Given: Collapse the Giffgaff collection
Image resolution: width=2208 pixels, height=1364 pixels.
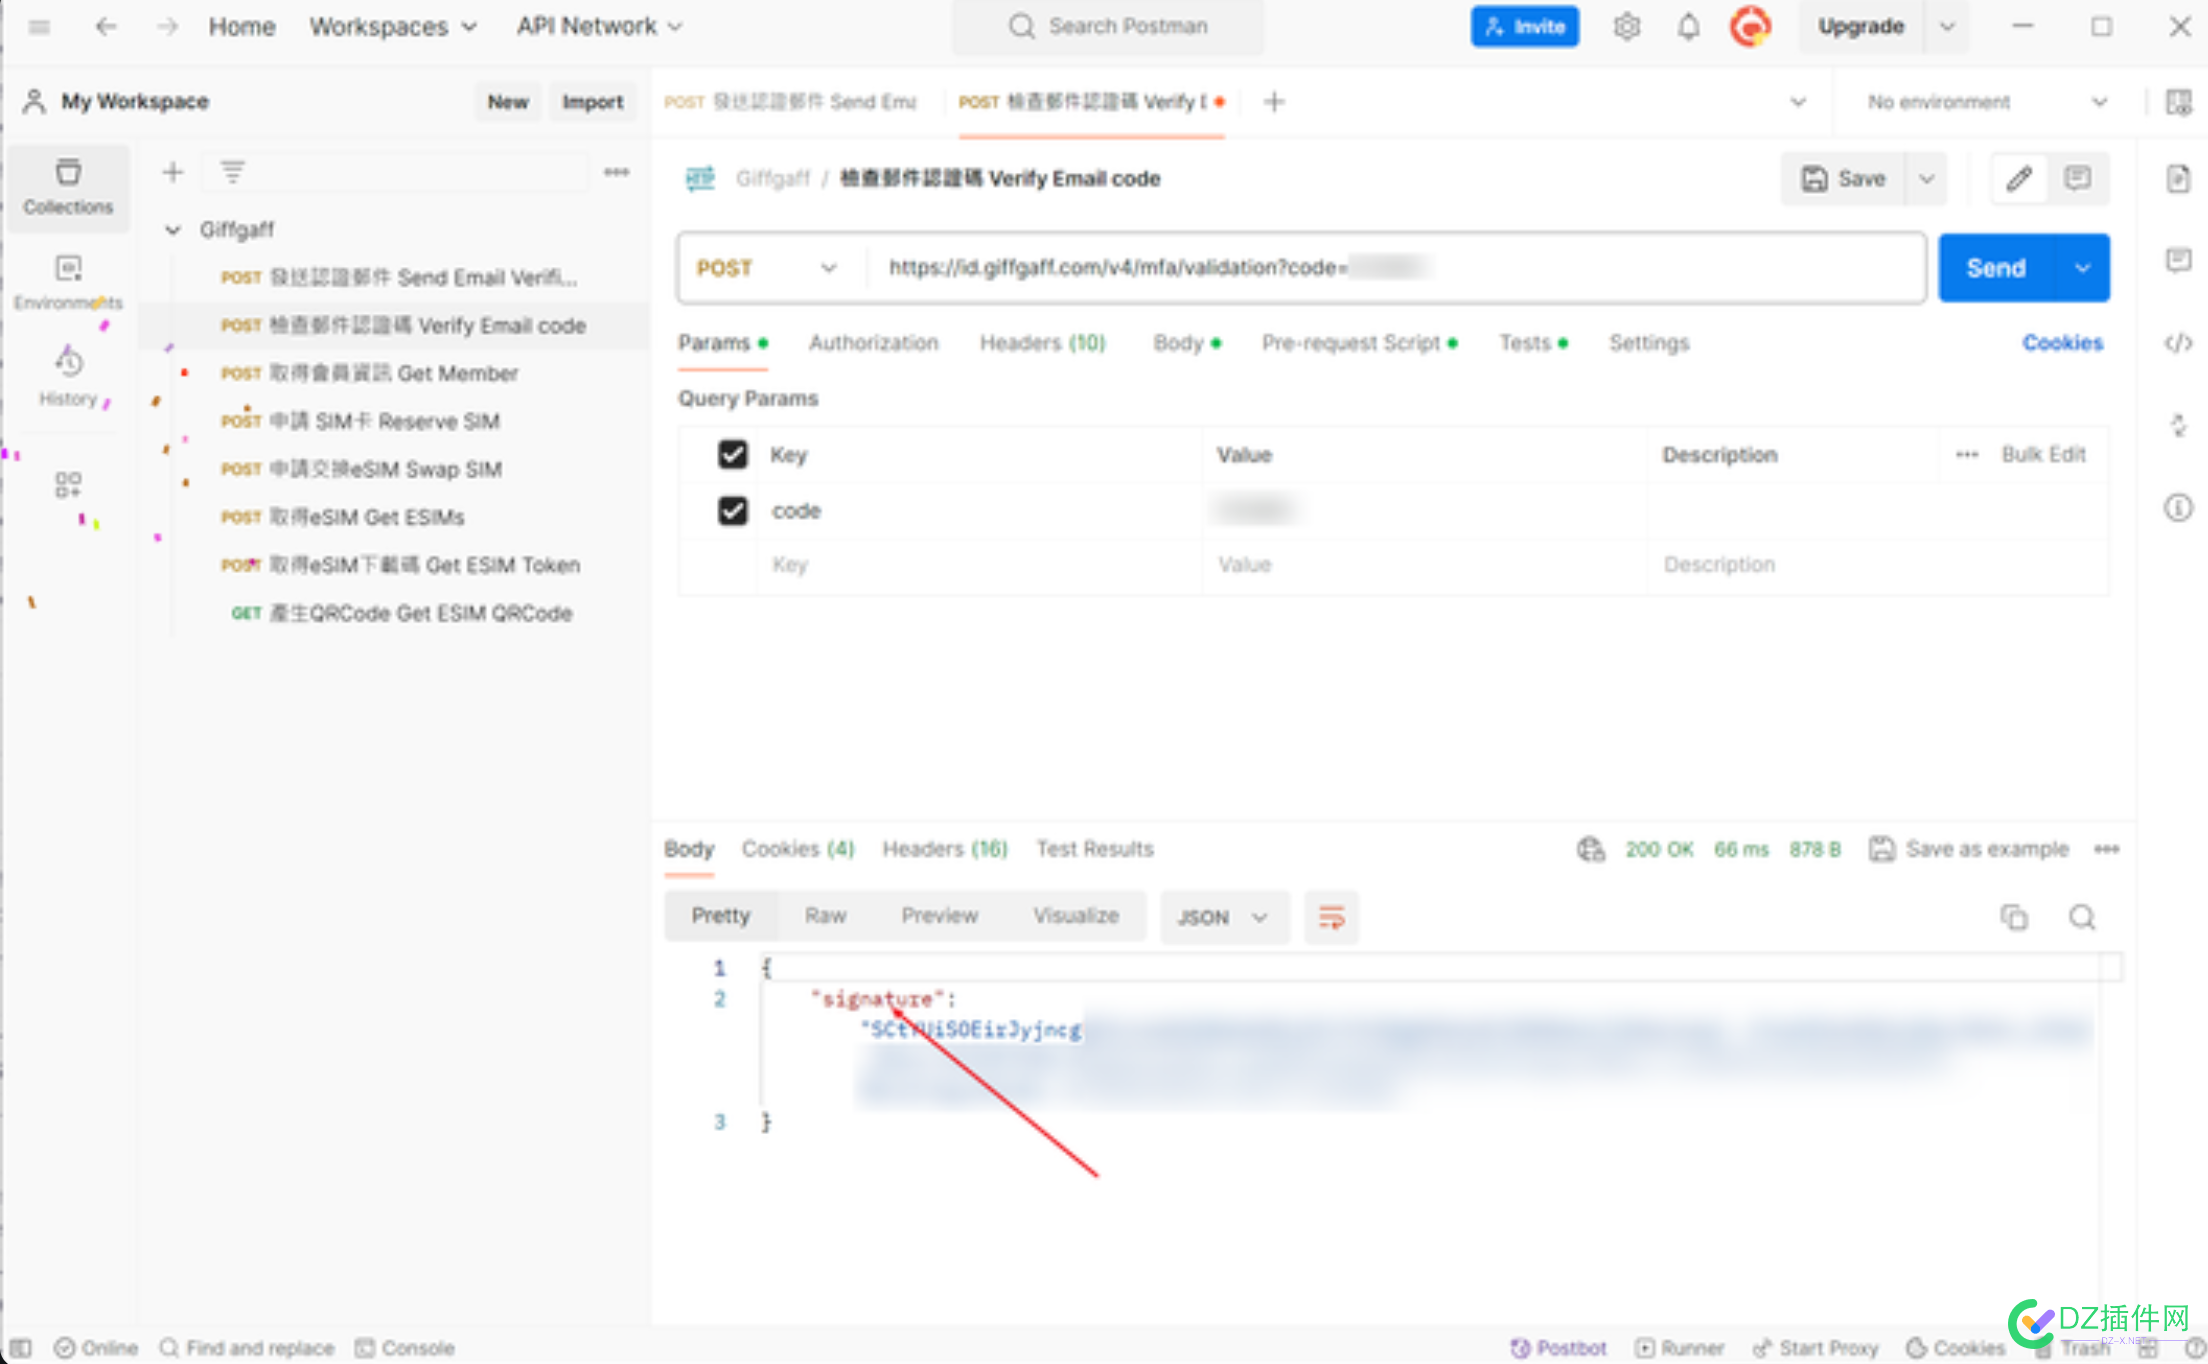Looking at the screenshot, I should click(173, 230).
